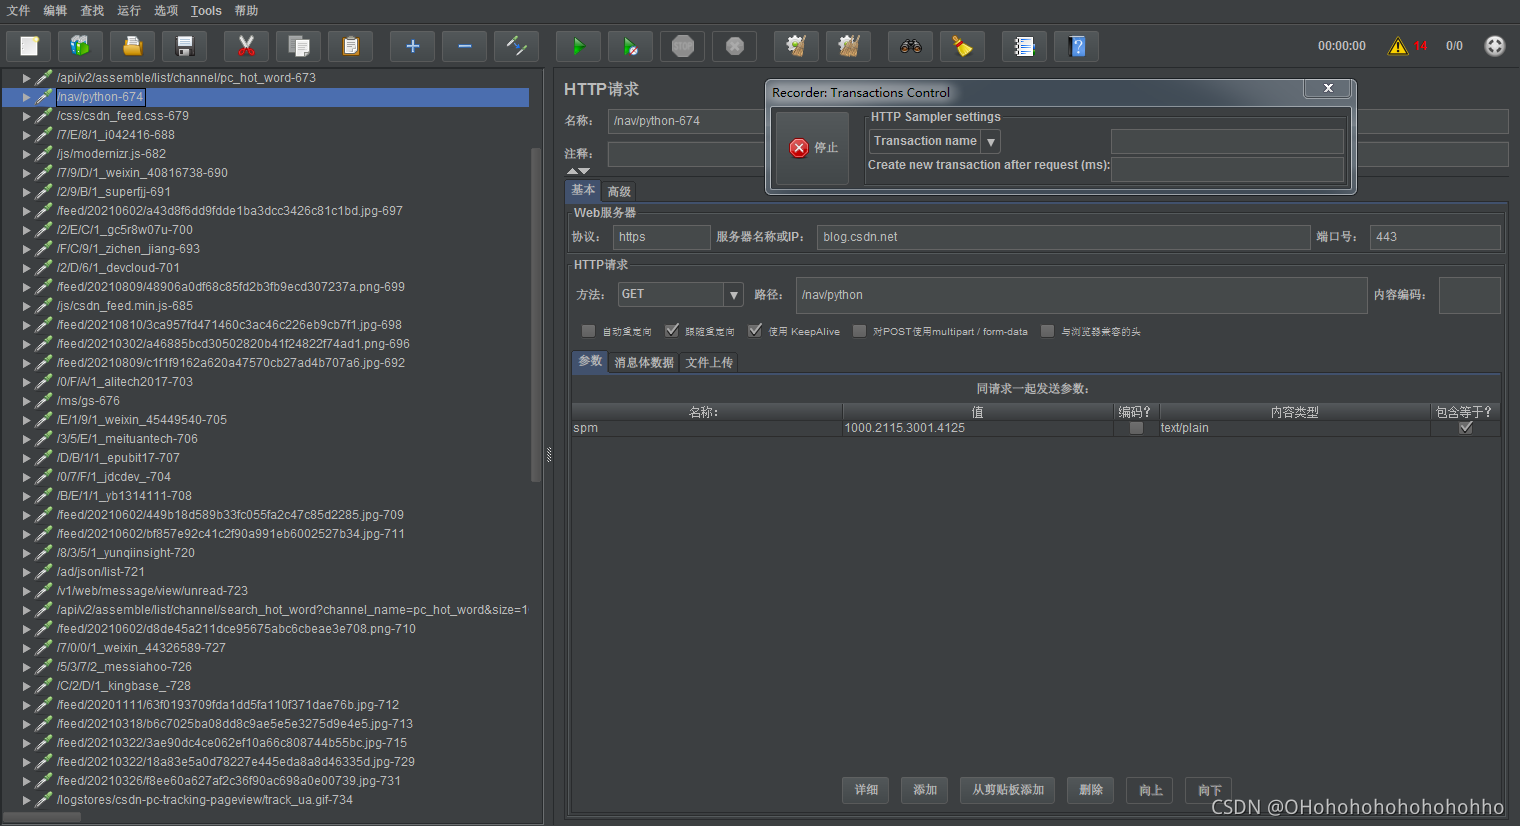Click the Shutdown round X icon
1520x826 pixels.
[x=735, y=46]
